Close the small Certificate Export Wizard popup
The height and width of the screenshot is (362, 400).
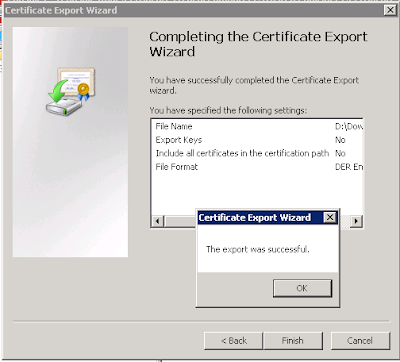[x=330, y=217]
